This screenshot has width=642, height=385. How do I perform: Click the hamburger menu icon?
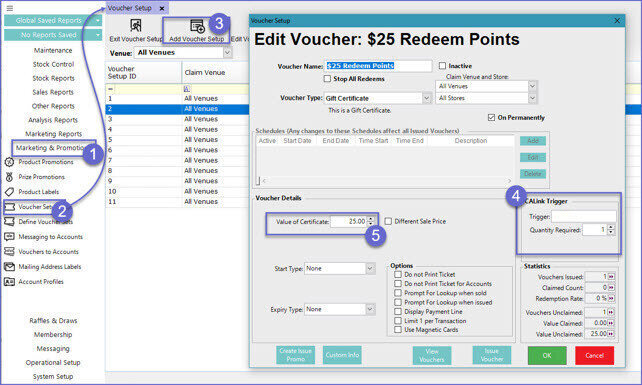(x=10, y=8)
